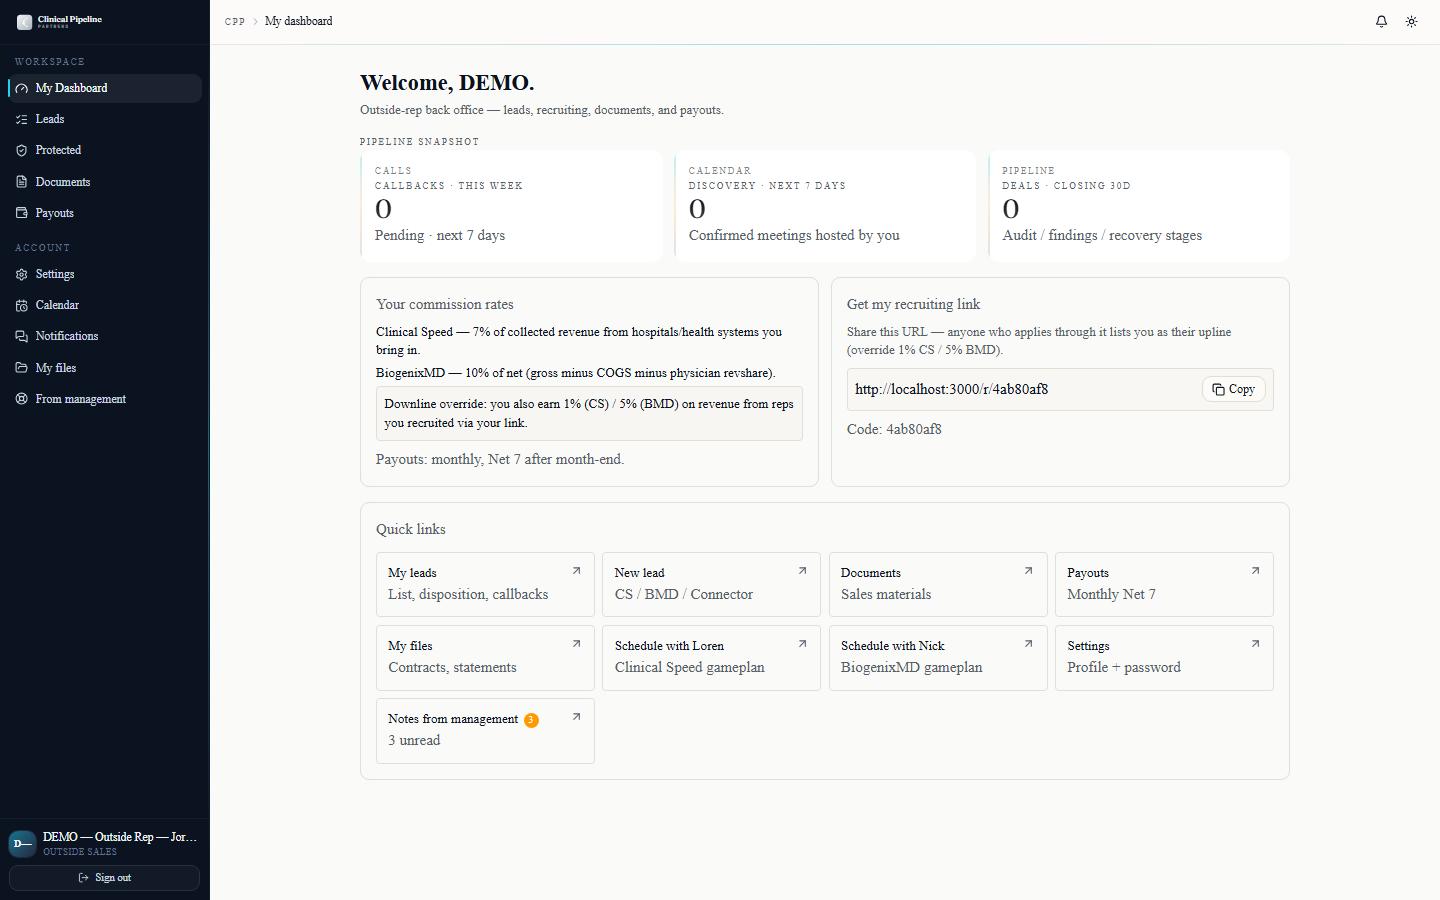This screenshot has width=1440, height=900.
Task: Click the Settings gear icon in the sidebar
Action: 22,274
